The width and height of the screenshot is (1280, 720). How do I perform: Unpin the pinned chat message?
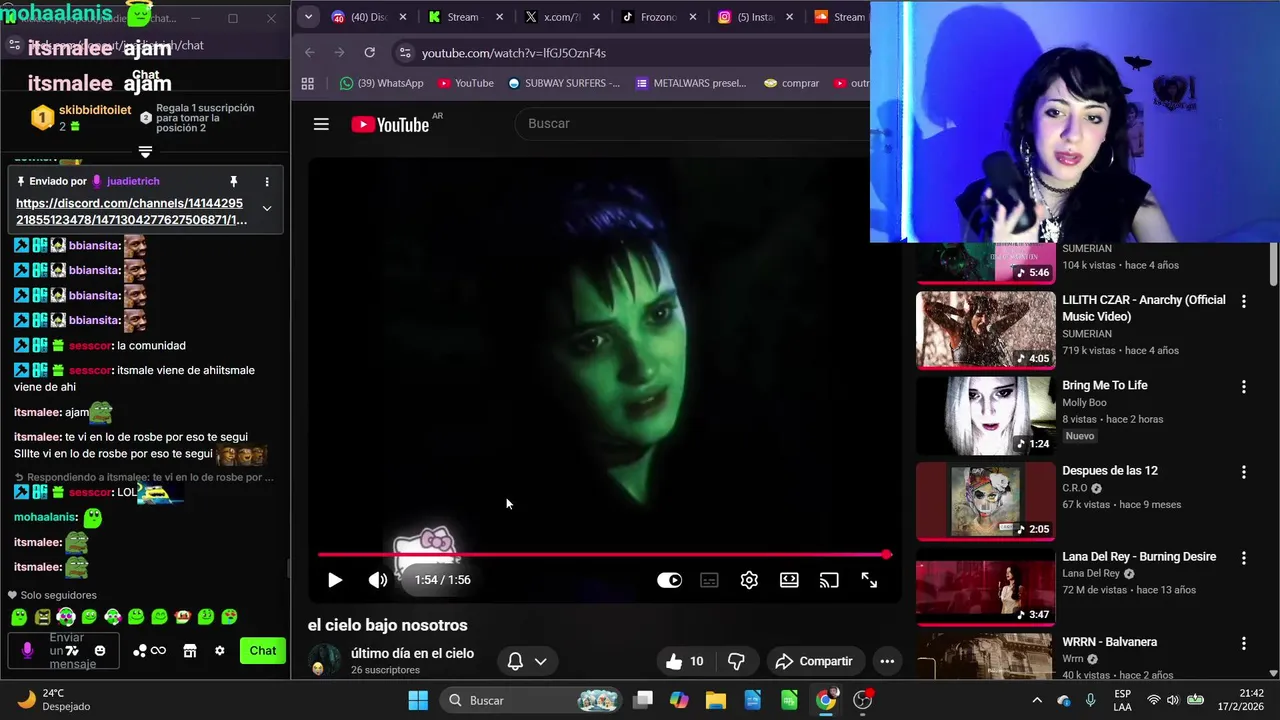[234, 181]
